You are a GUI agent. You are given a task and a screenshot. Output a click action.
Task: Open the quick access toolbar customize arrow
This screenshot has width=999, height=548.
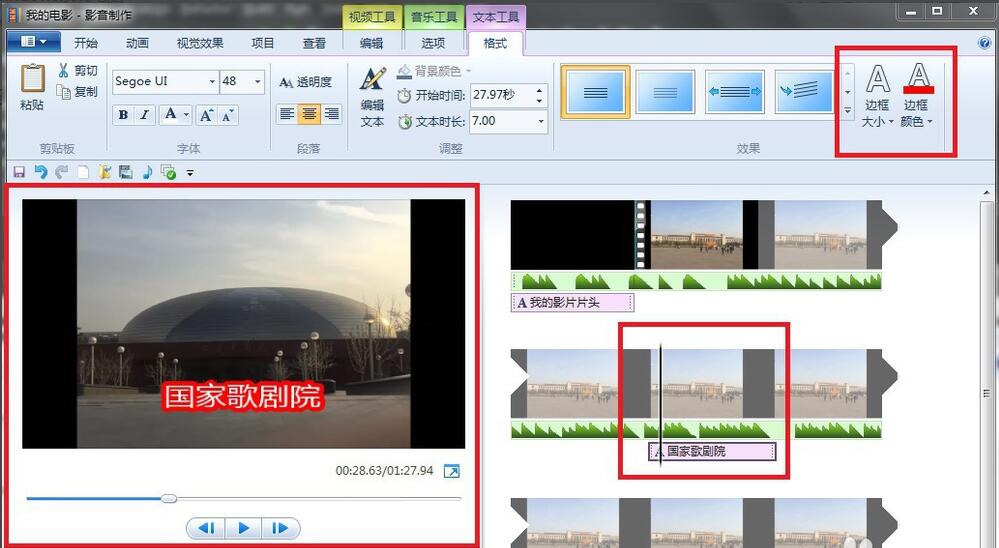pos(190,173)
